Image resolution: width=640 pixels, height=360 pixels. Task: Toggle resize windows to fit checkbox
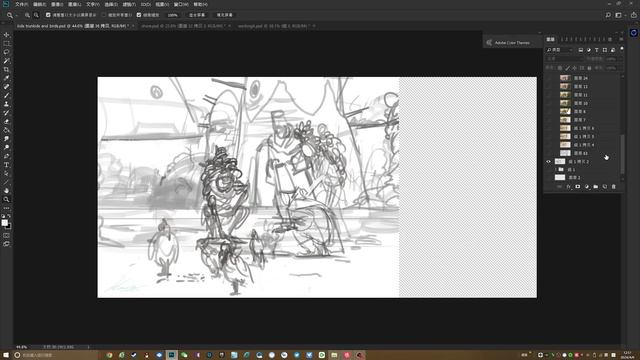tap(48, 15)
